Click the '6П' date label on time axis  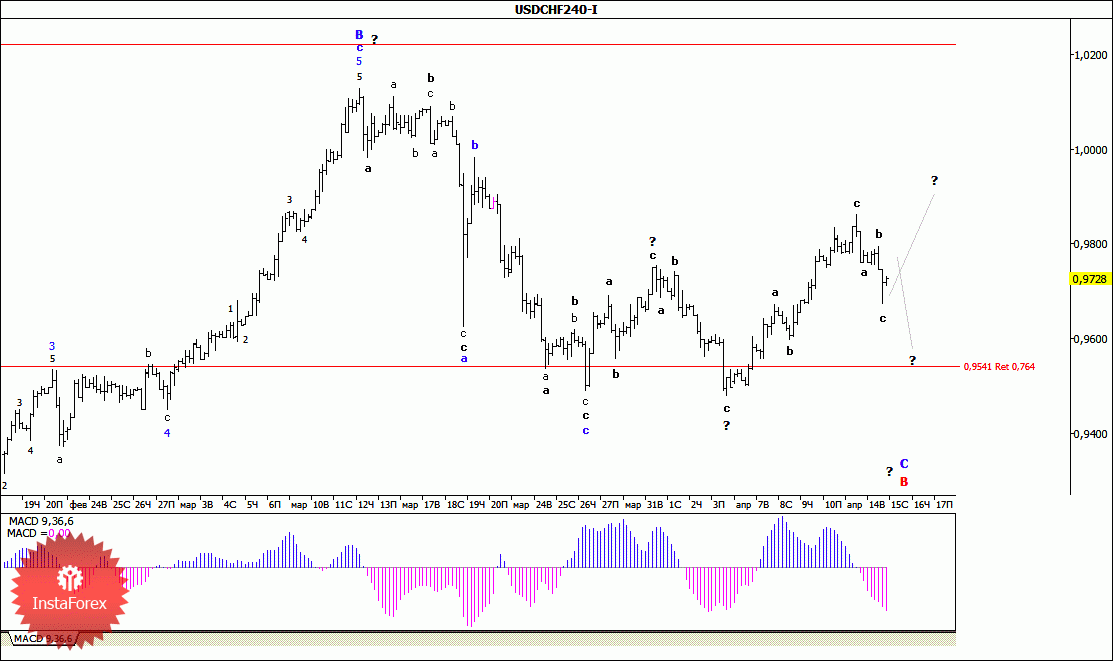coord(275,505)
